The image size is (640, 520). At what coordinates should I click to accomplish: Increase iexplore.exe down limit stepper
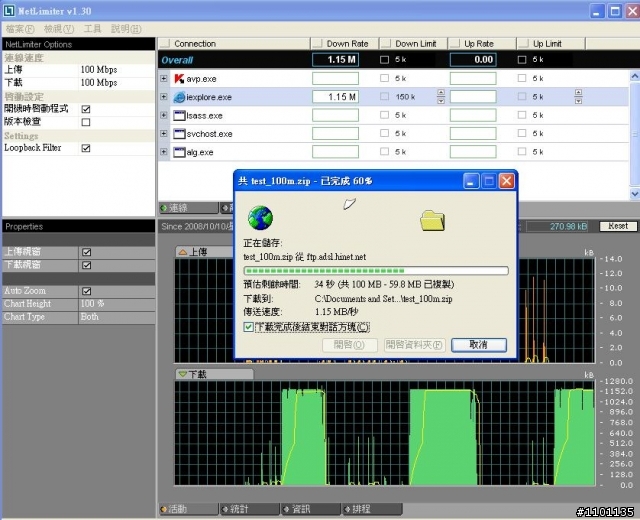pyautogui.click(x=441, y=93)
